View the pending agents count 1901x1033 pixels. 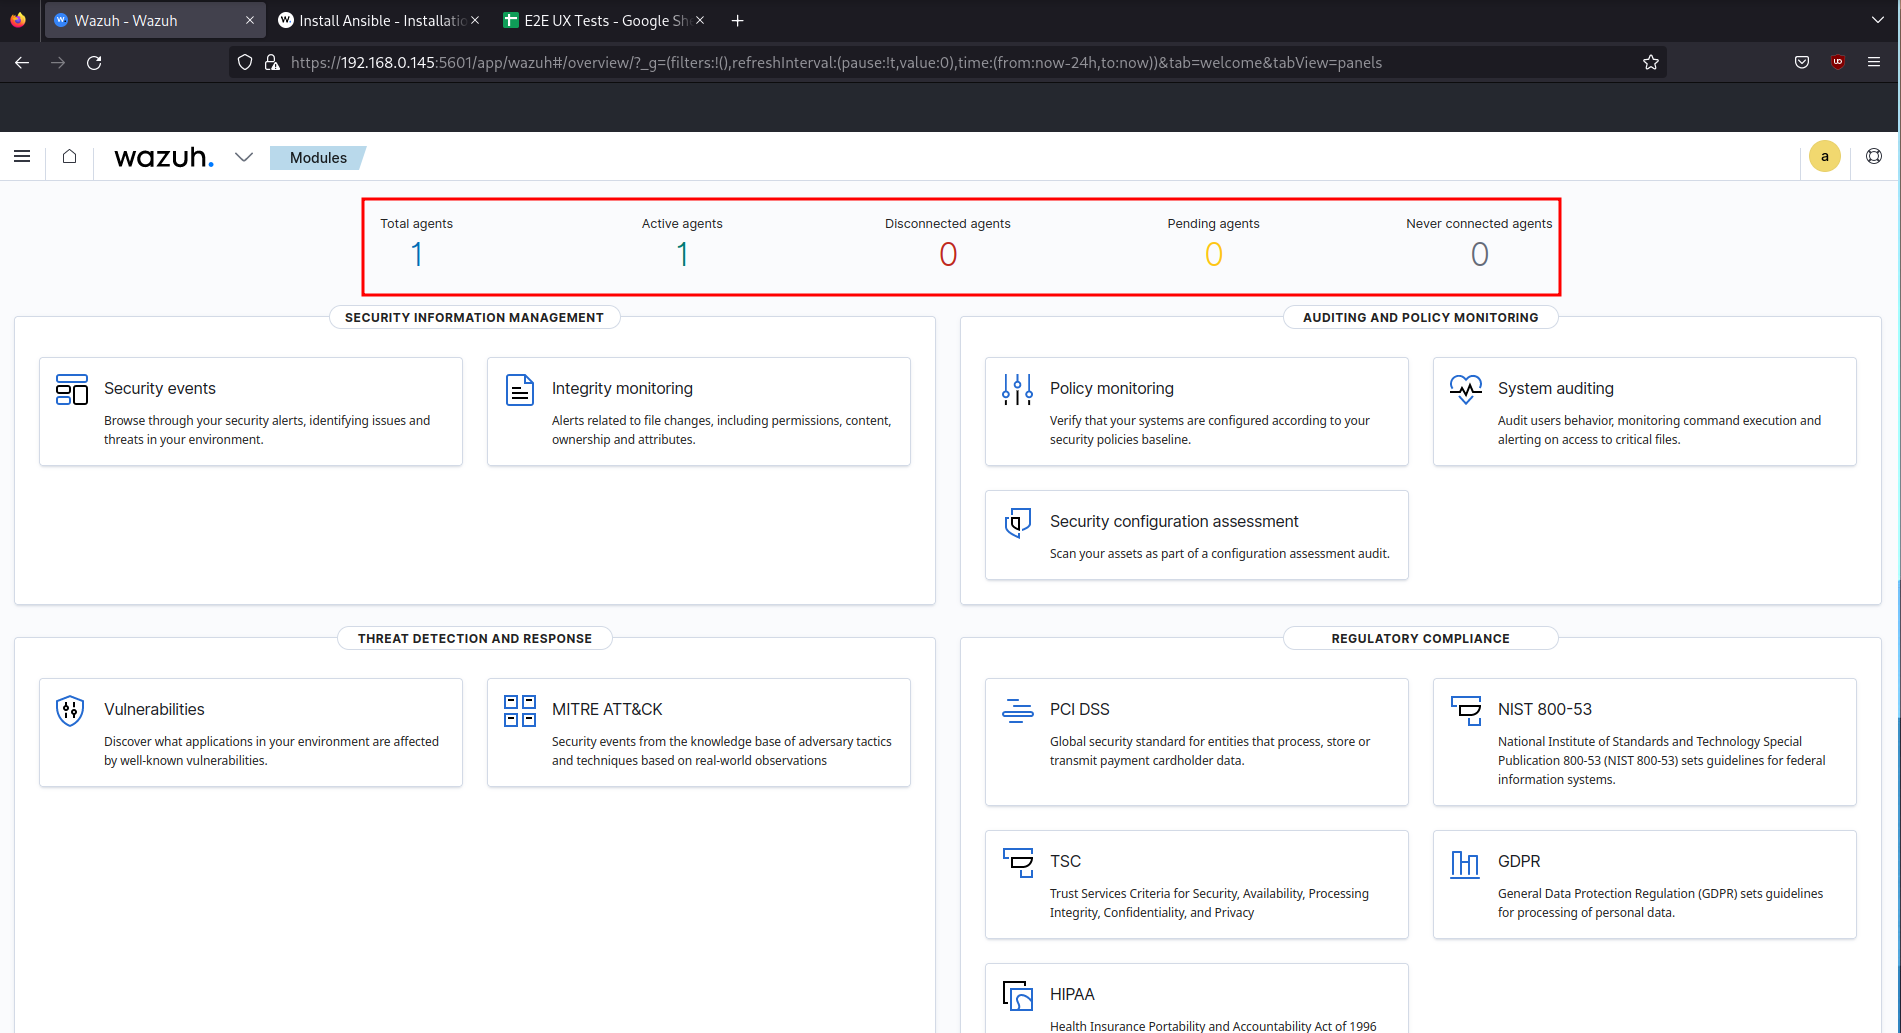click(x=1213, y=255)
